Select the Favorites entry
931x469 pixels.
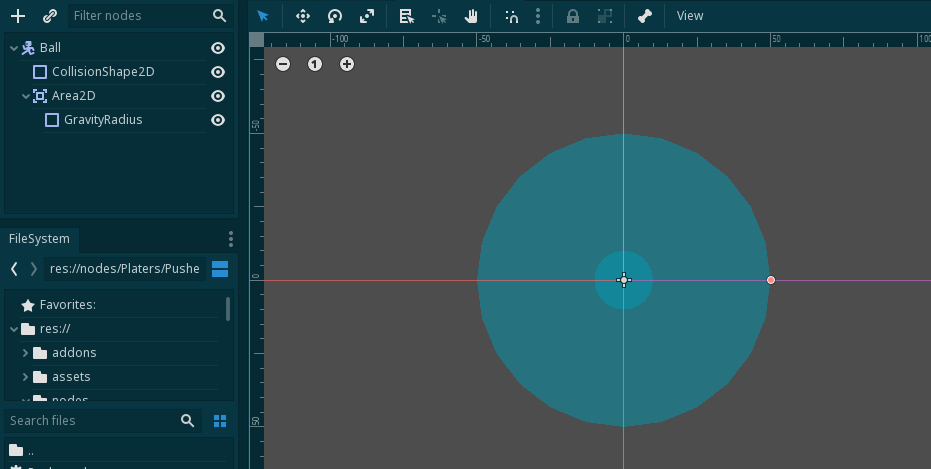(x=68, y=305)
